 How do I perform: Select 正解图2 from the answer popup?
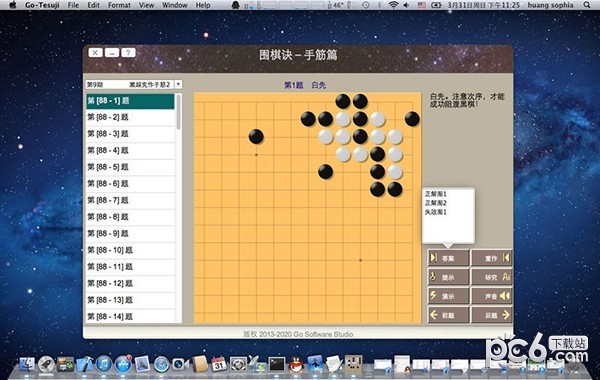tap(435, 203)
